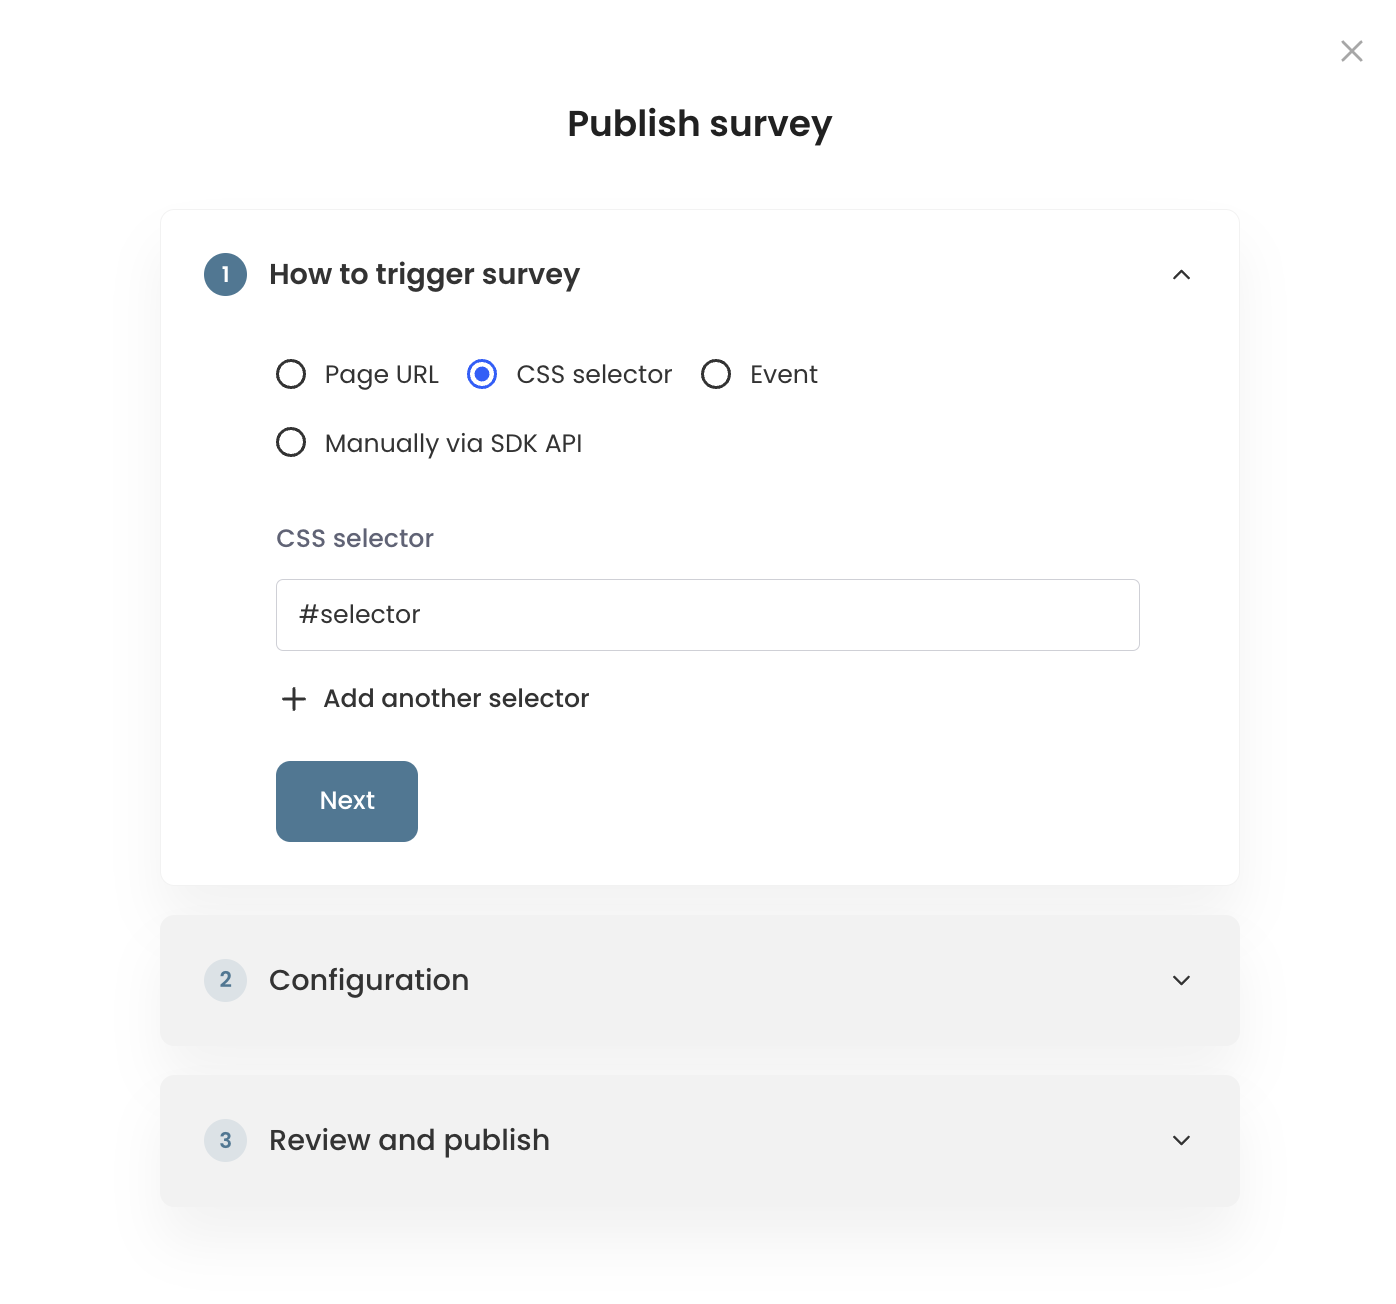Open the Configuration step header
Viewport: 1396px width, 1304px height.
pos(369,980)
